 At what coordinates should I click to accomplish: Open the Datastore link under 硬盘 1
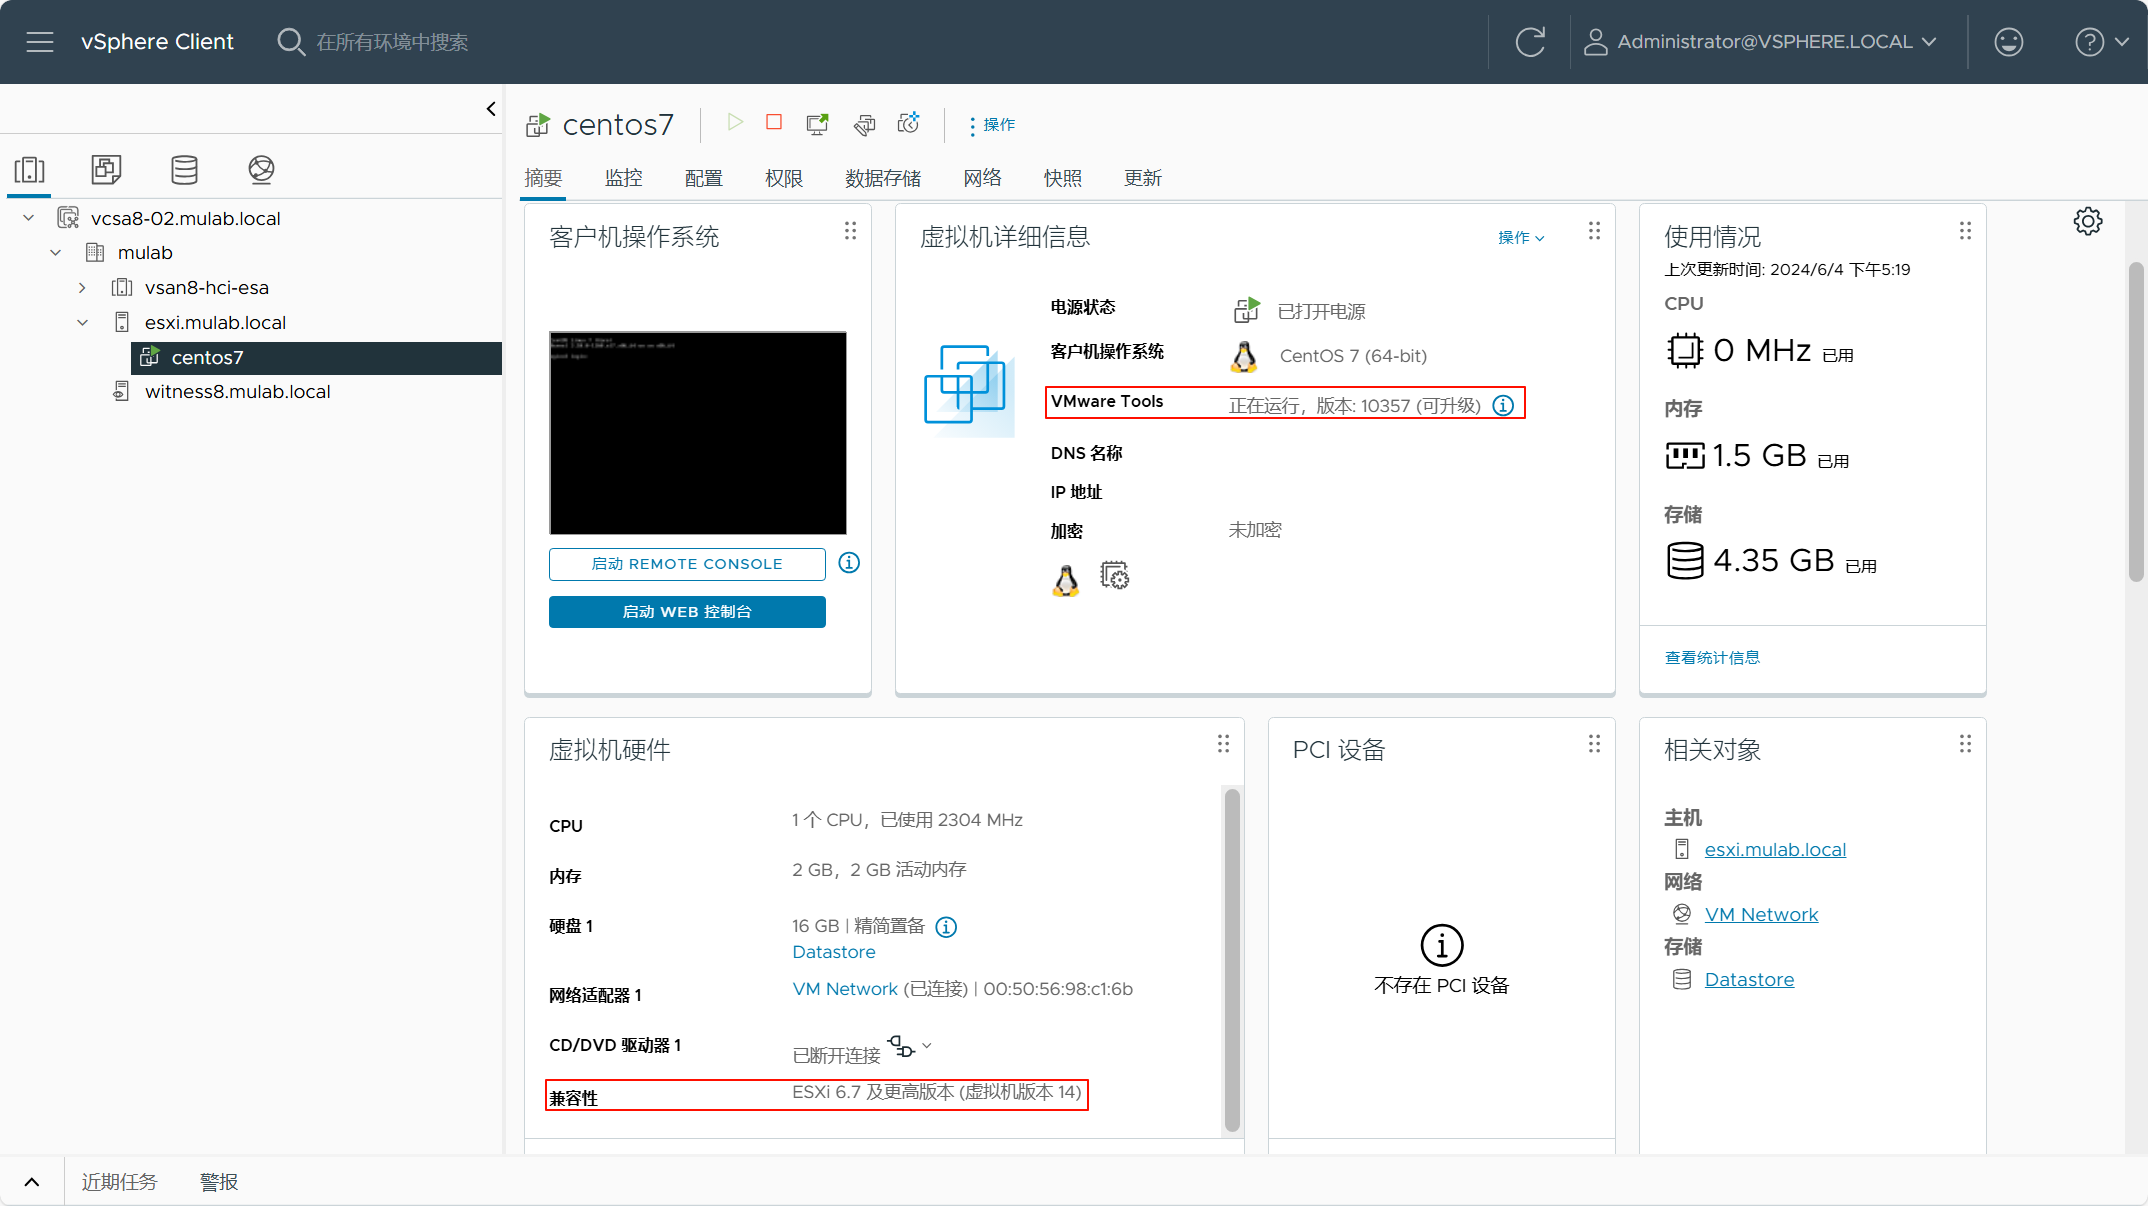point(834,953)
